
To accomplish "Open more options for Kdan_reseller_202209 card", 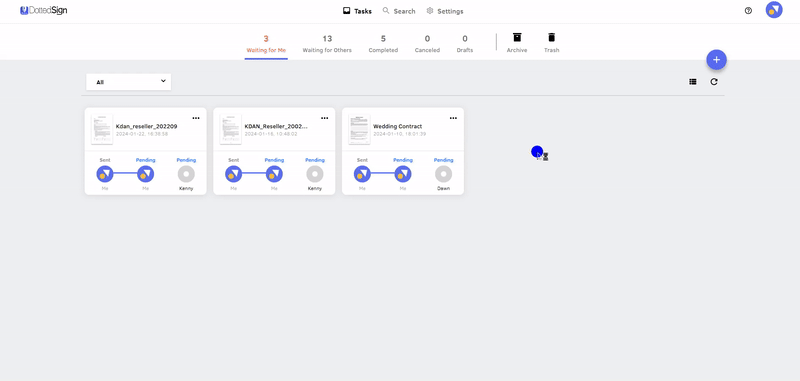I will pyautogui.click(x=196, y=118).
